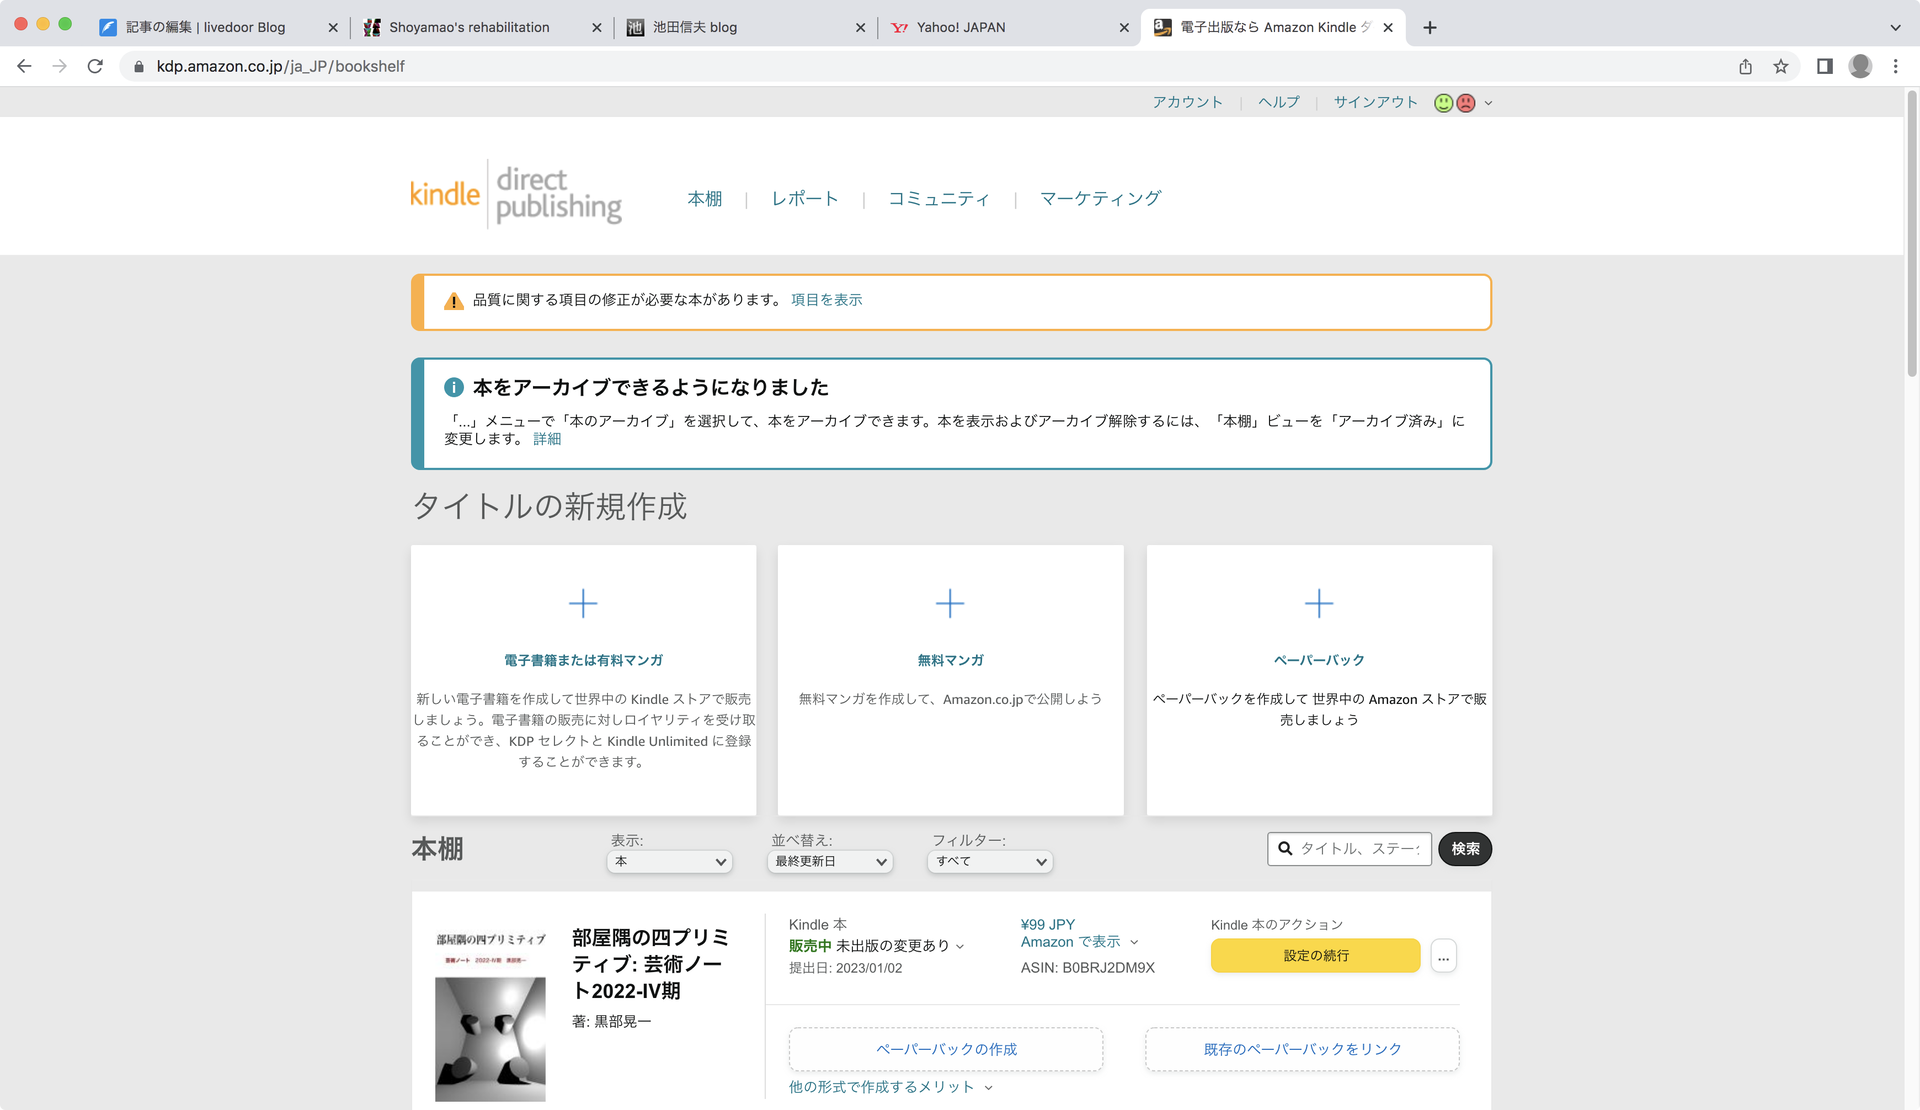The width and height of the screenshot is (1920, 1110).
Task: Open the マーケティング navigation item
Action: (x=1100, y=199)
